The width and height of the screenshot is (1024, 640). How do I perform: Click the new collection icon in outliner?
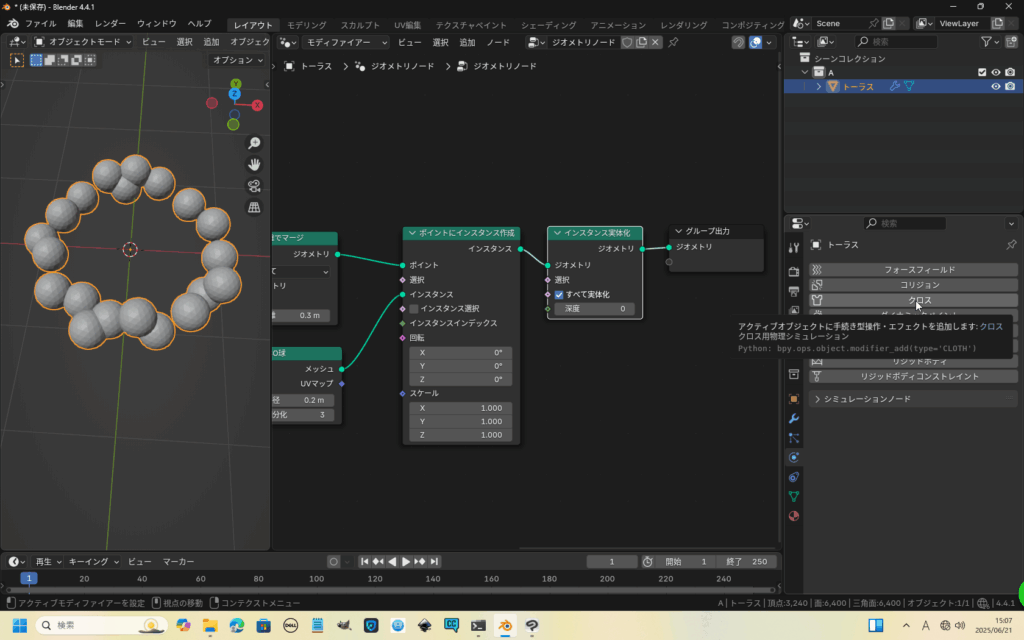(1012, 42)
